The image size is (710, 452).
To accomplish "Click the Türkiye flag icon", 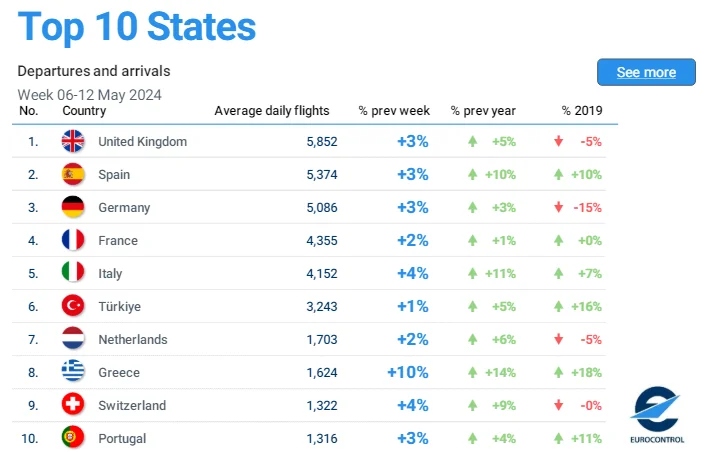I will (73, 306).
